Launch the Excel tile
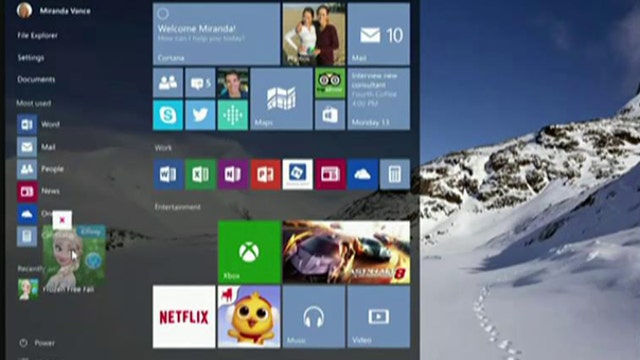The width and height of the screenshot is (640, 360). (200, 174)
